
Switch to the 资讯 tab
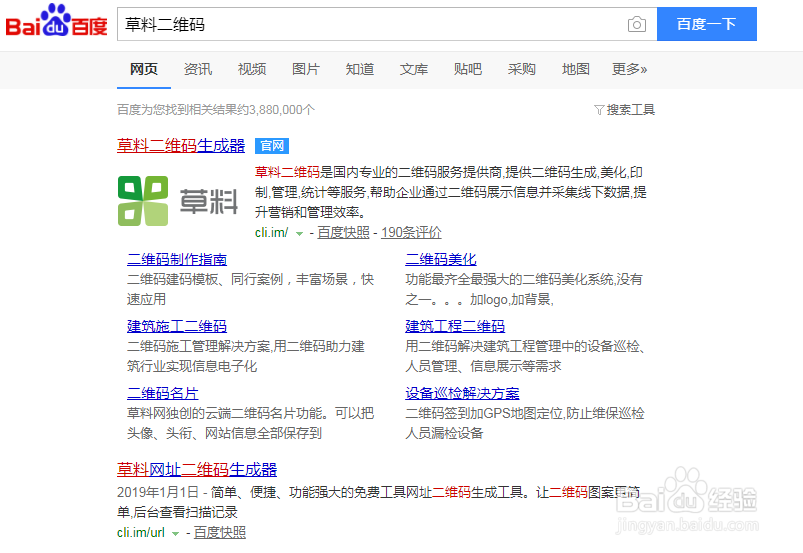pos(198,69)
